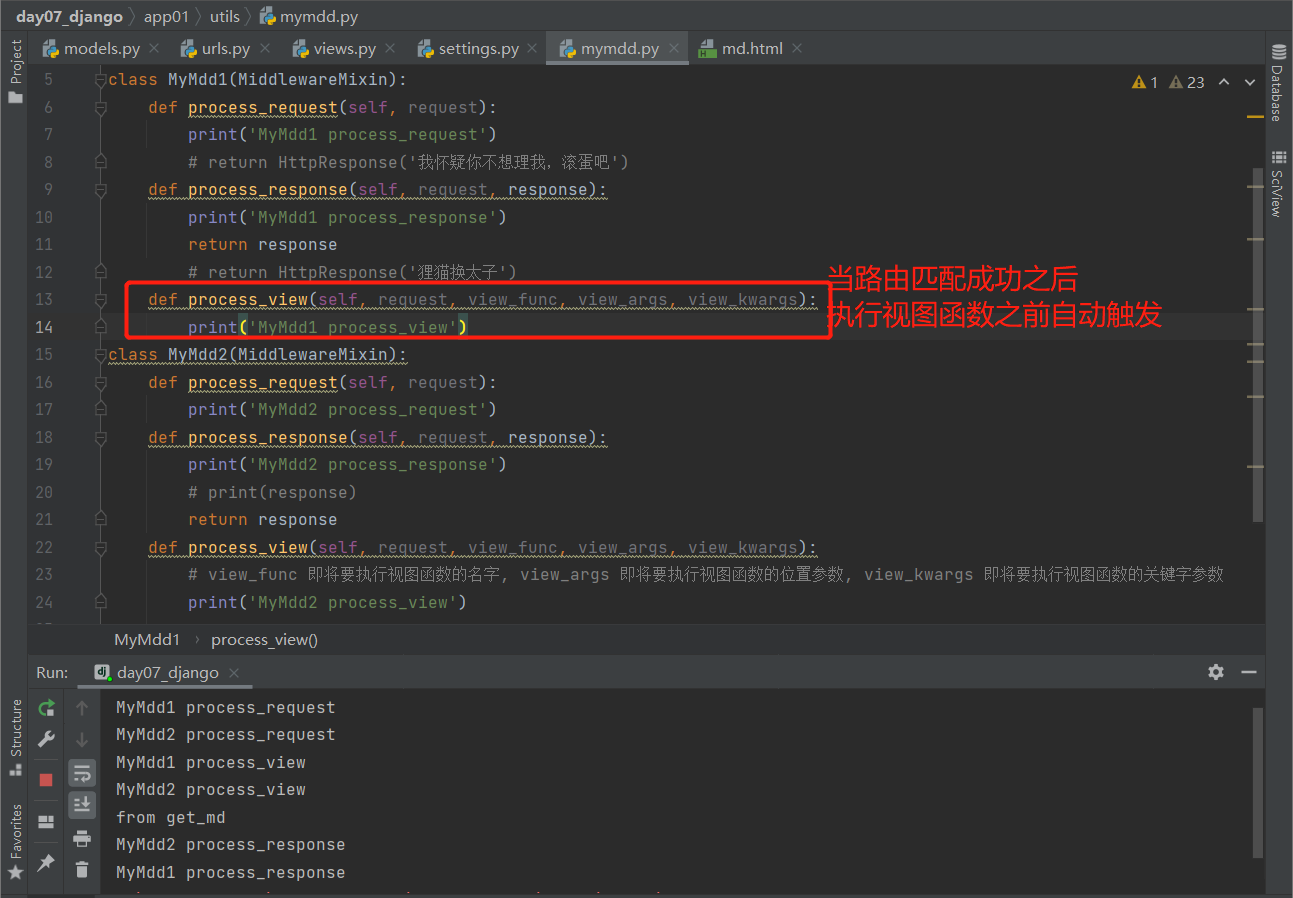
Task: Open the Favorites tool window
Action: pos(15,841)
